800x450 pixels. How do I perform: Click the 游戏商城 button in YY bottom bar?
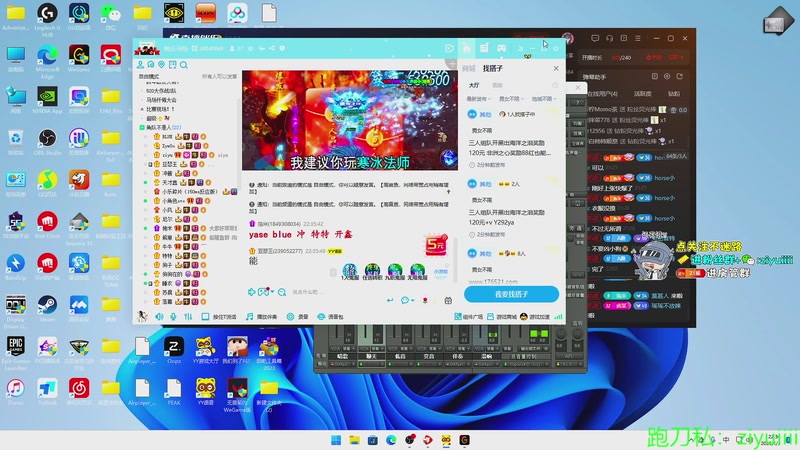click(x=502, y=317)
